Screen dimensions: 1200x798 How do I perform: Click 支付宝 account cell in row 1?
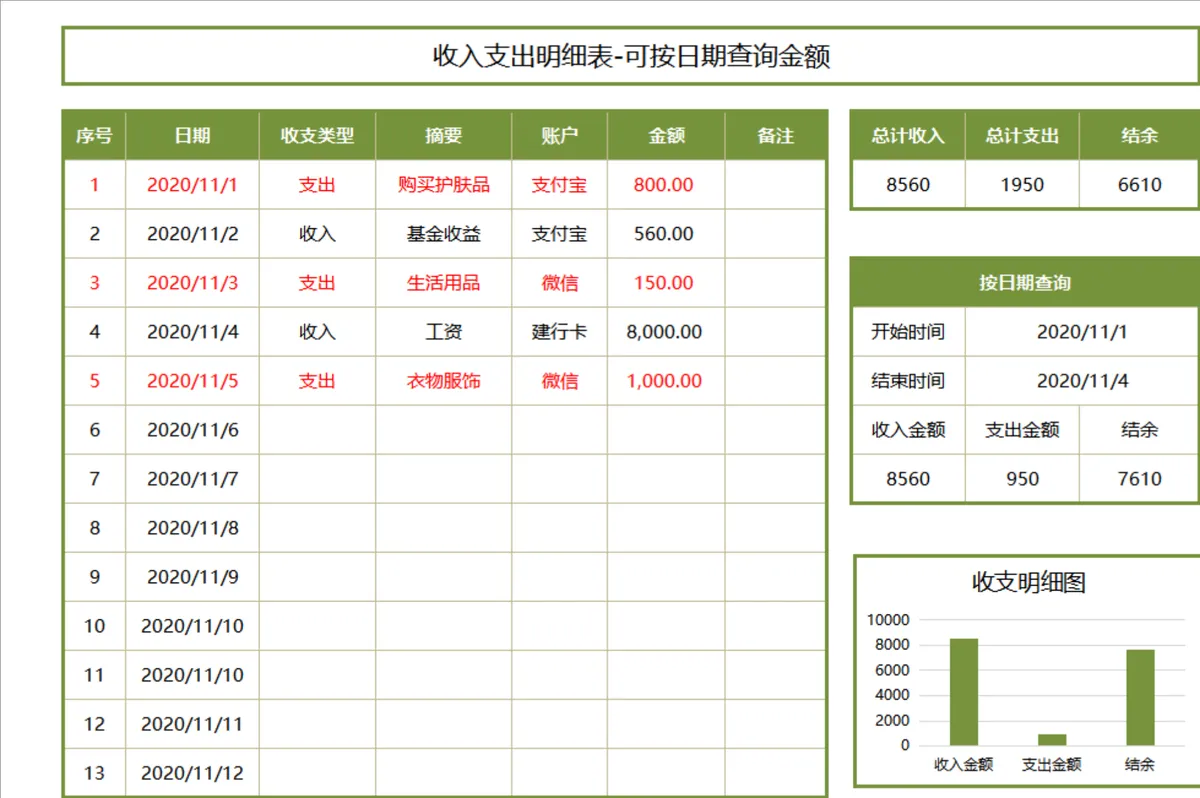point(560,185)
